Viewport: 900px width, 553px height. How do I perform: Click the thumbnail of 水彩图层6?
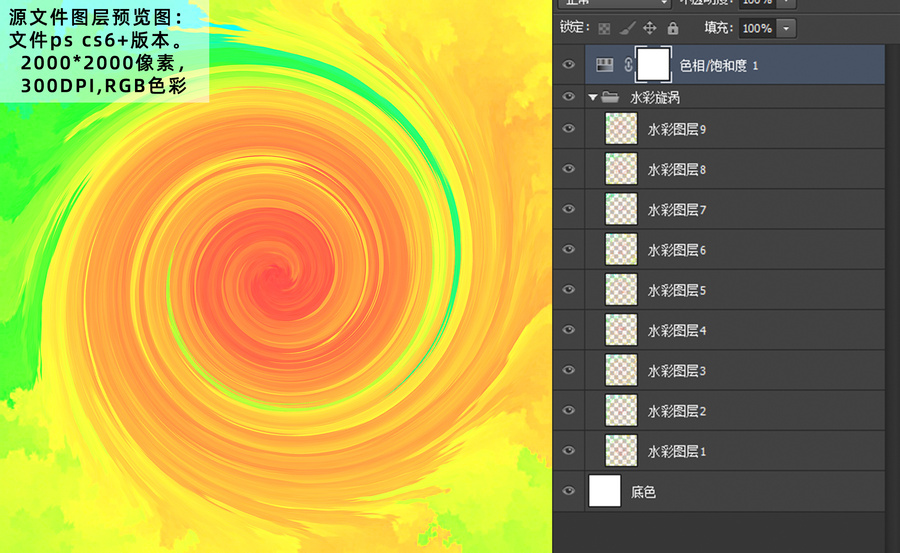point(621,249)
